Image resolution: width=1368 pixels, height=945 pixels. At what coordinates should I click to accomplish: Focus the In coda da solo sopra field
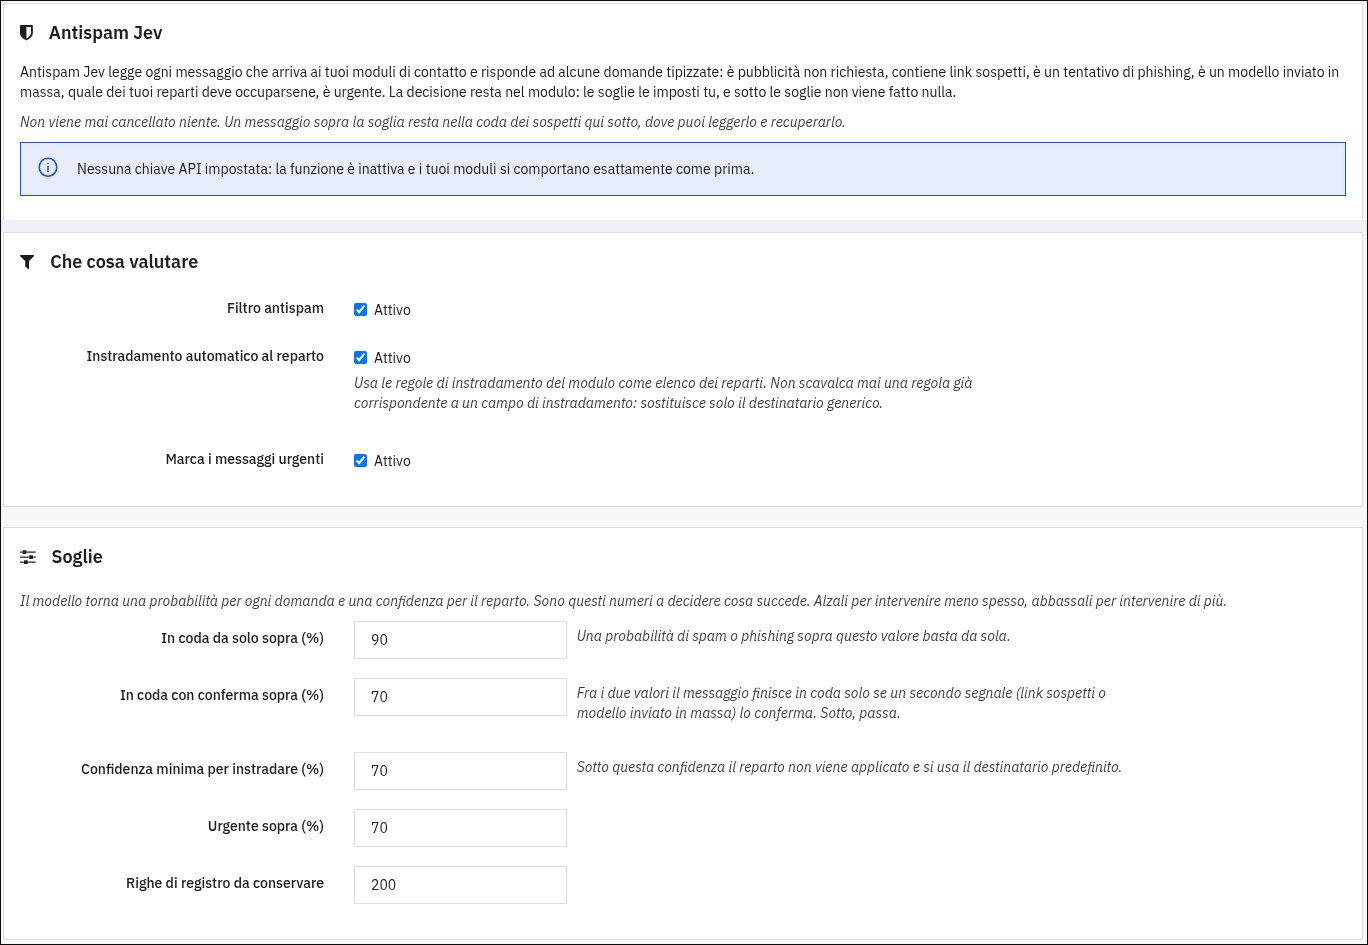(460, 640)
